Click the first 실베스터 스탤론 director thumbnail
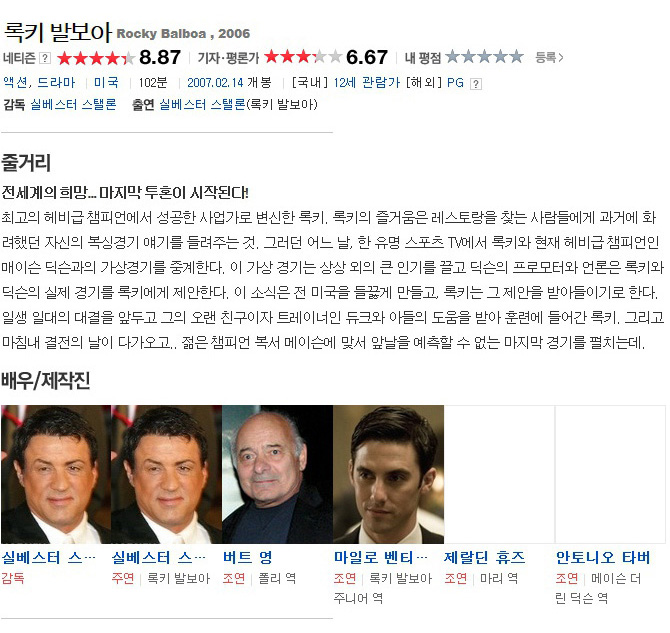This screenshot has width=670, height=633. pos(56,474)
